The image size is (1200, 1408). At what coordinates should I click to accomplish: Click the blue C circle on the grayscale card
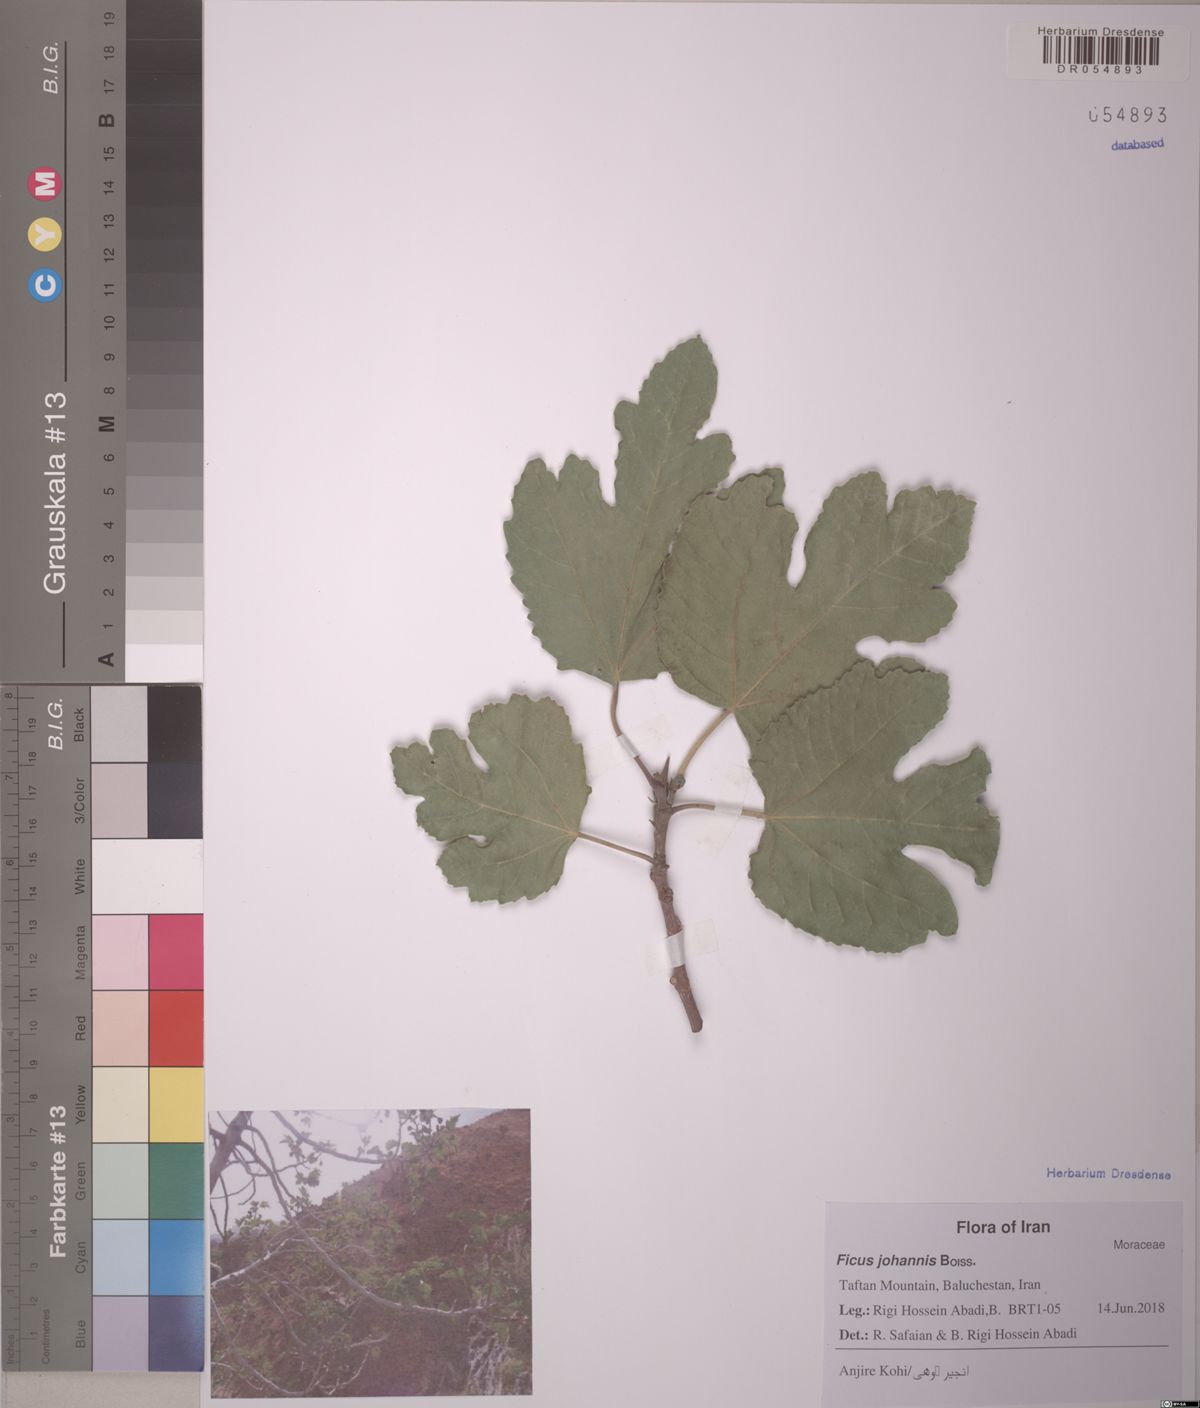point(47,286)
